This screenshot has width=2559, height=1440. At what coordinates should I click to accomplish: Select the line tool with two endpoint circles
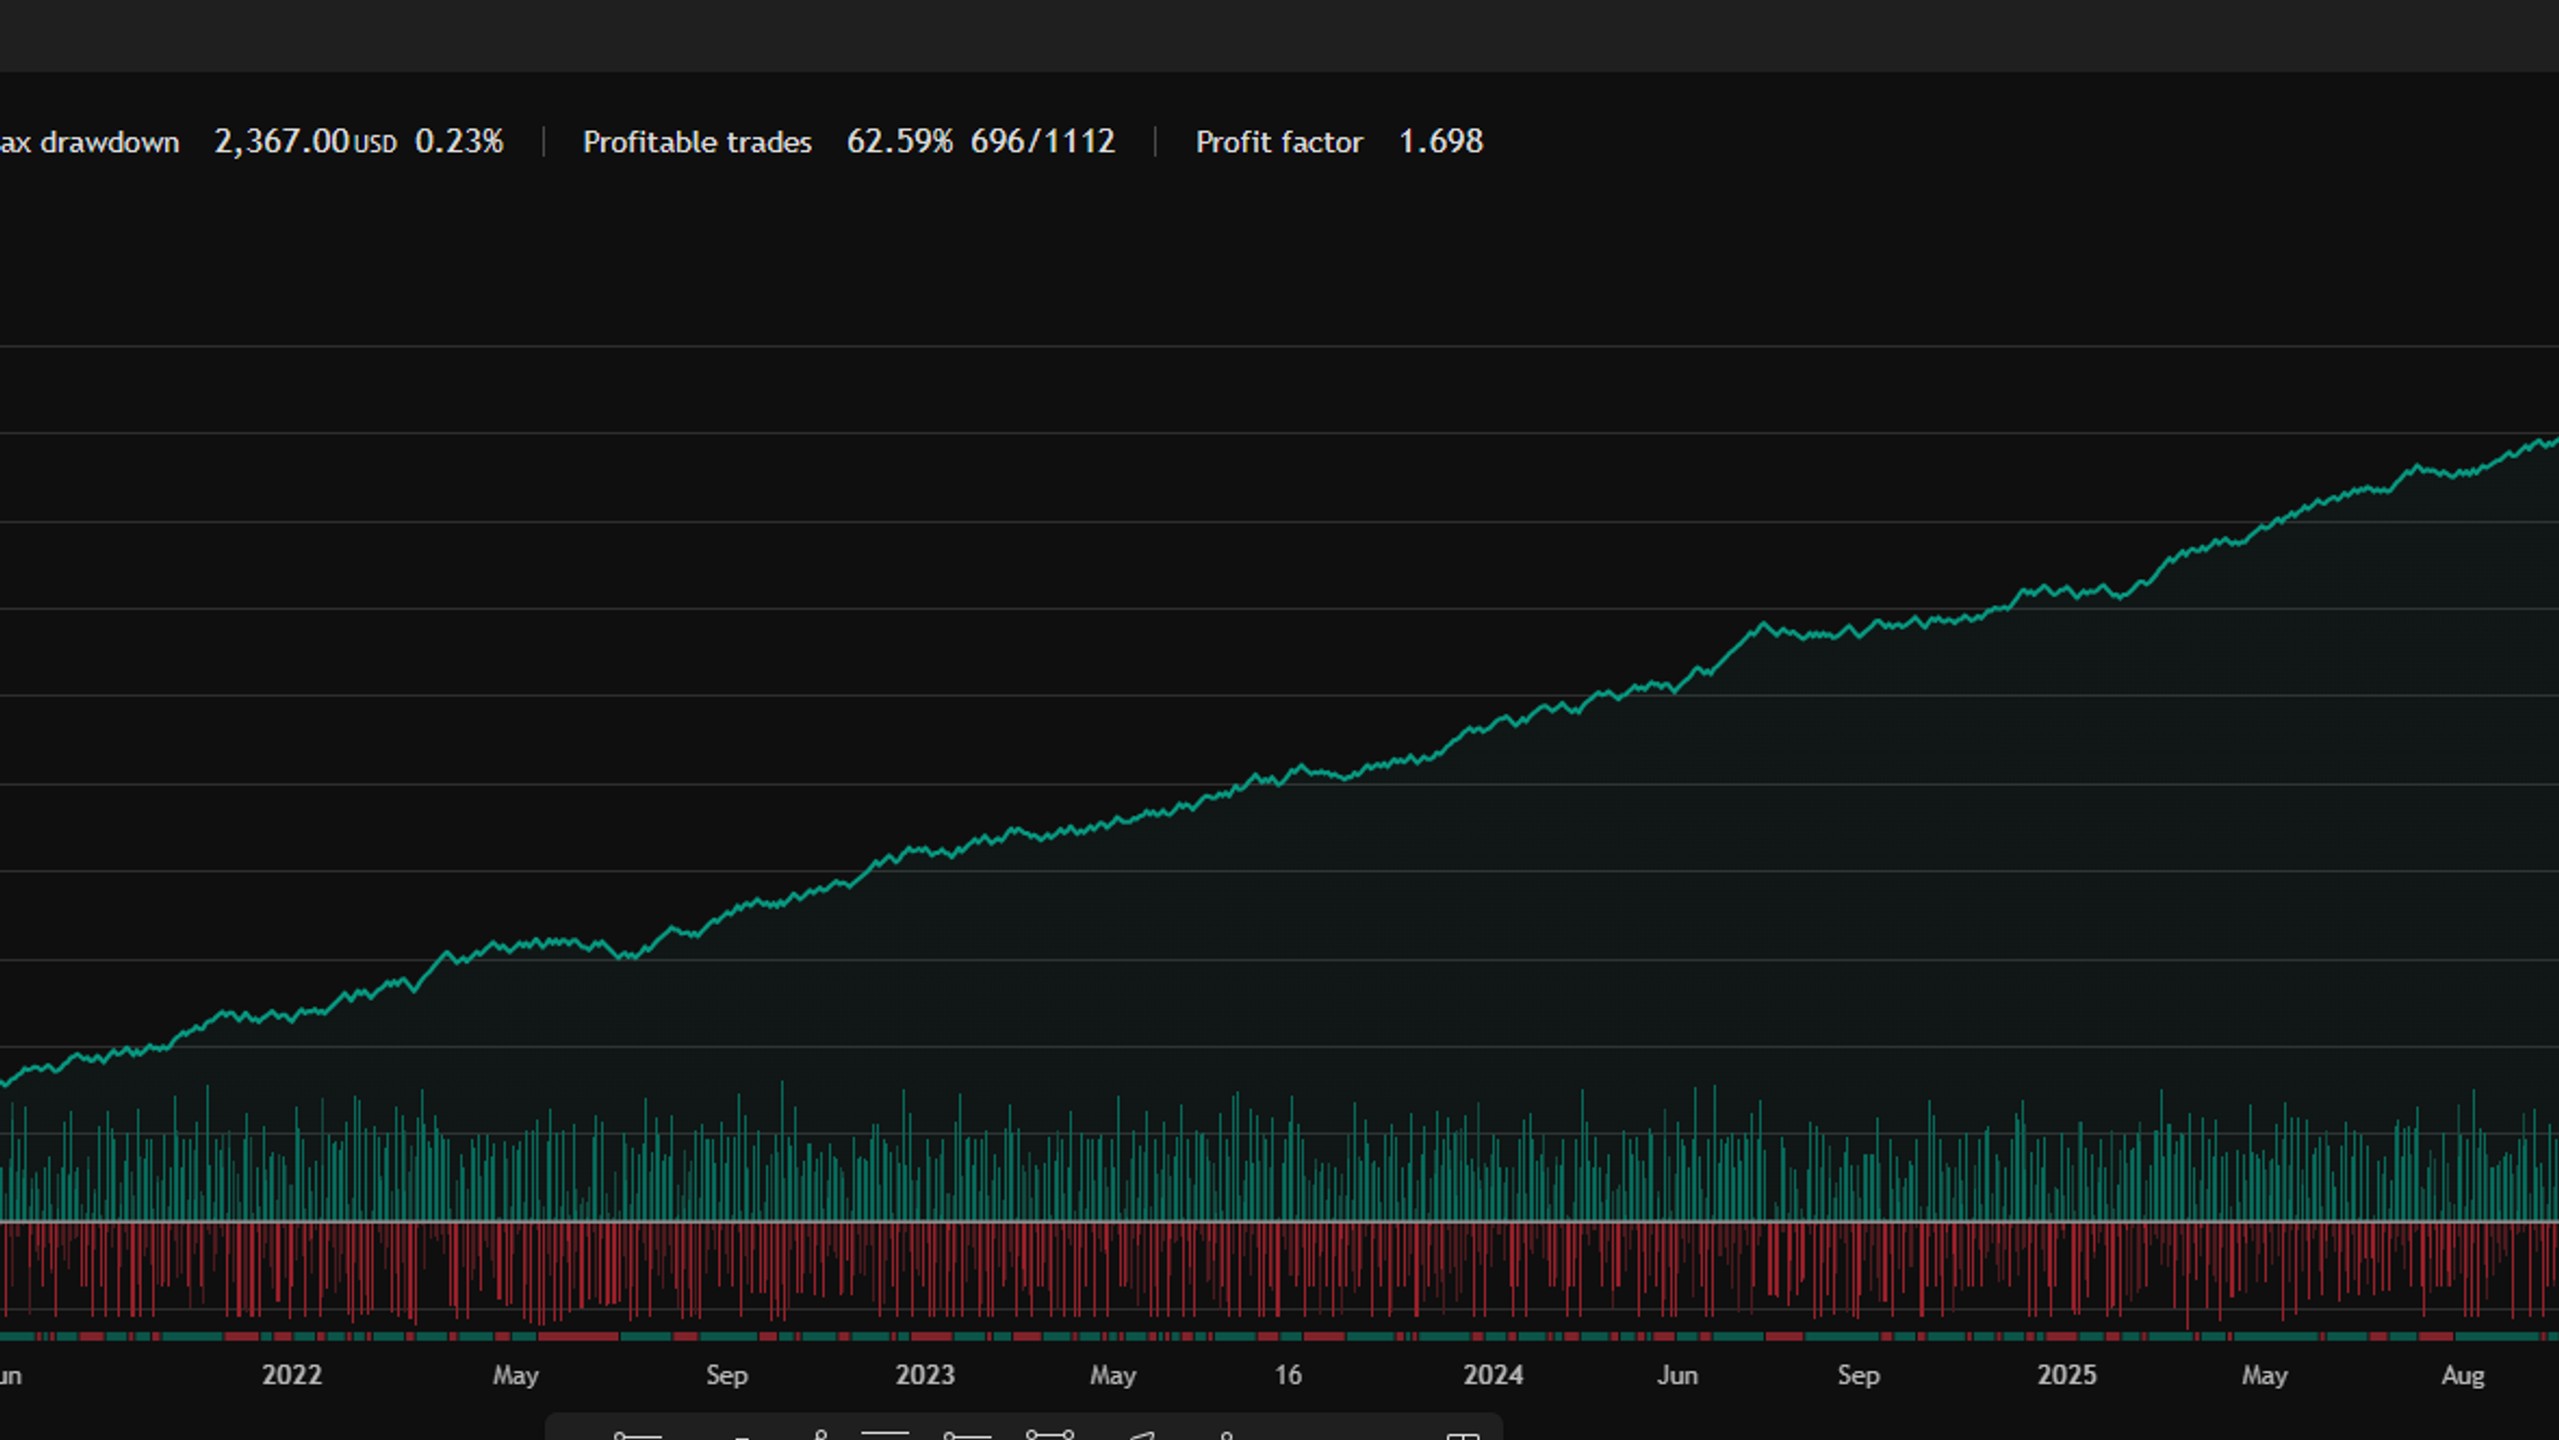click(x=1050, y=1435)
